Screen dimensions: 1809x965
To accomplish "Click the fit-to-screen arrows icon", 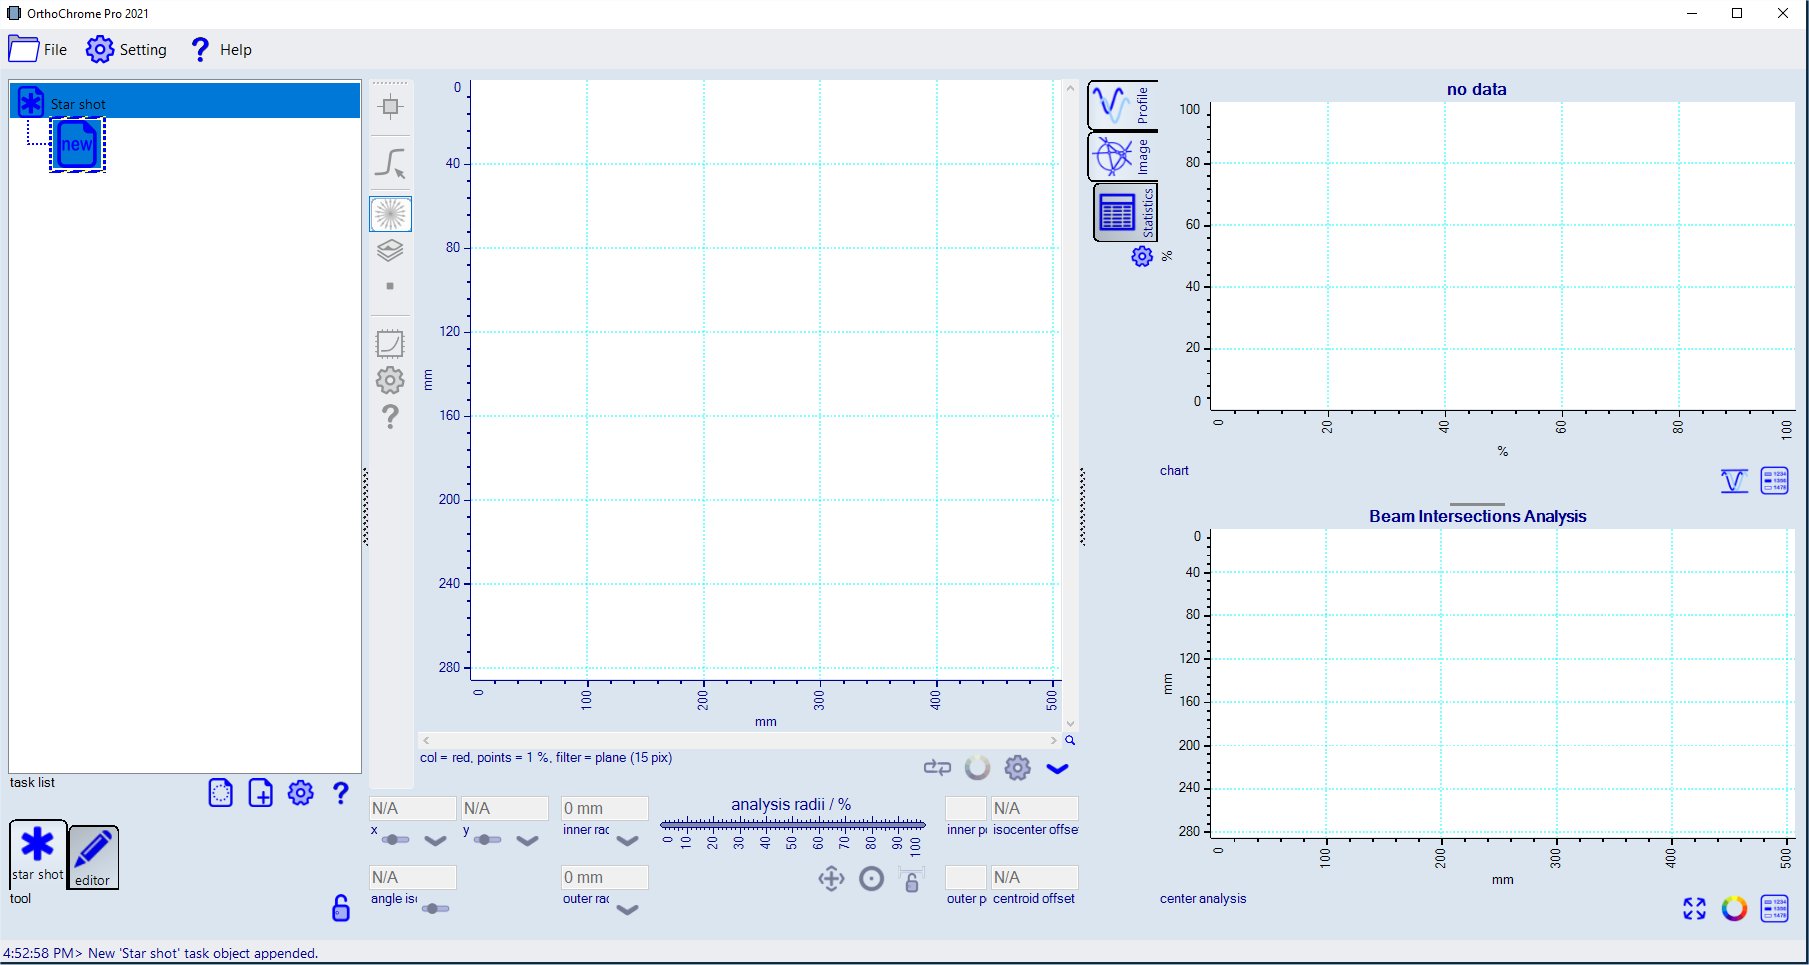I will (x=1694, y=908).
